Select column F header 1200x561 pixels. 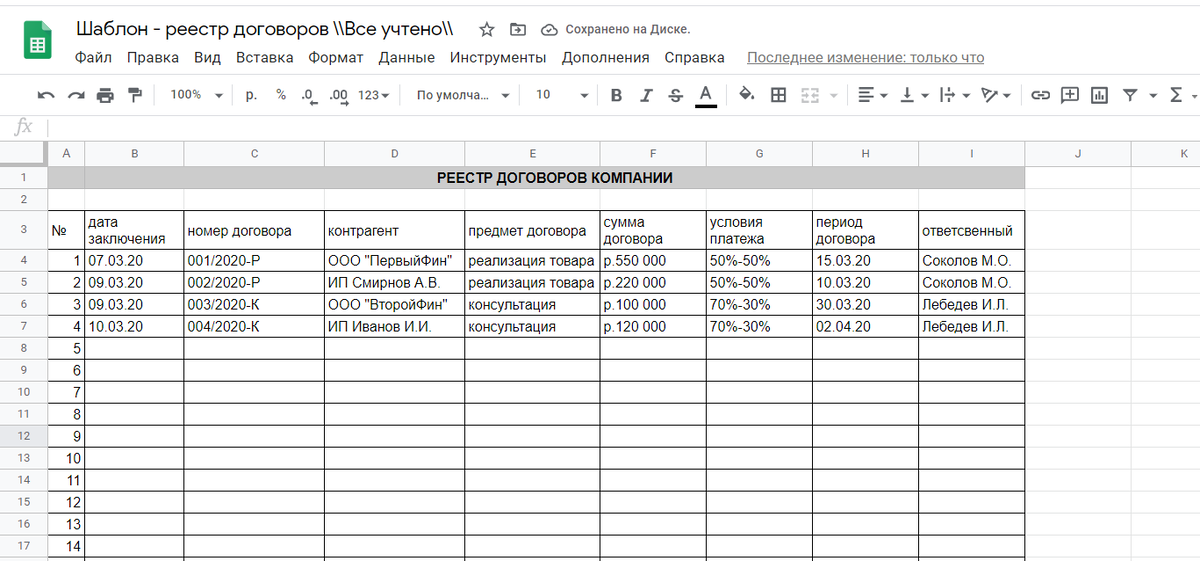click(653, 153)
